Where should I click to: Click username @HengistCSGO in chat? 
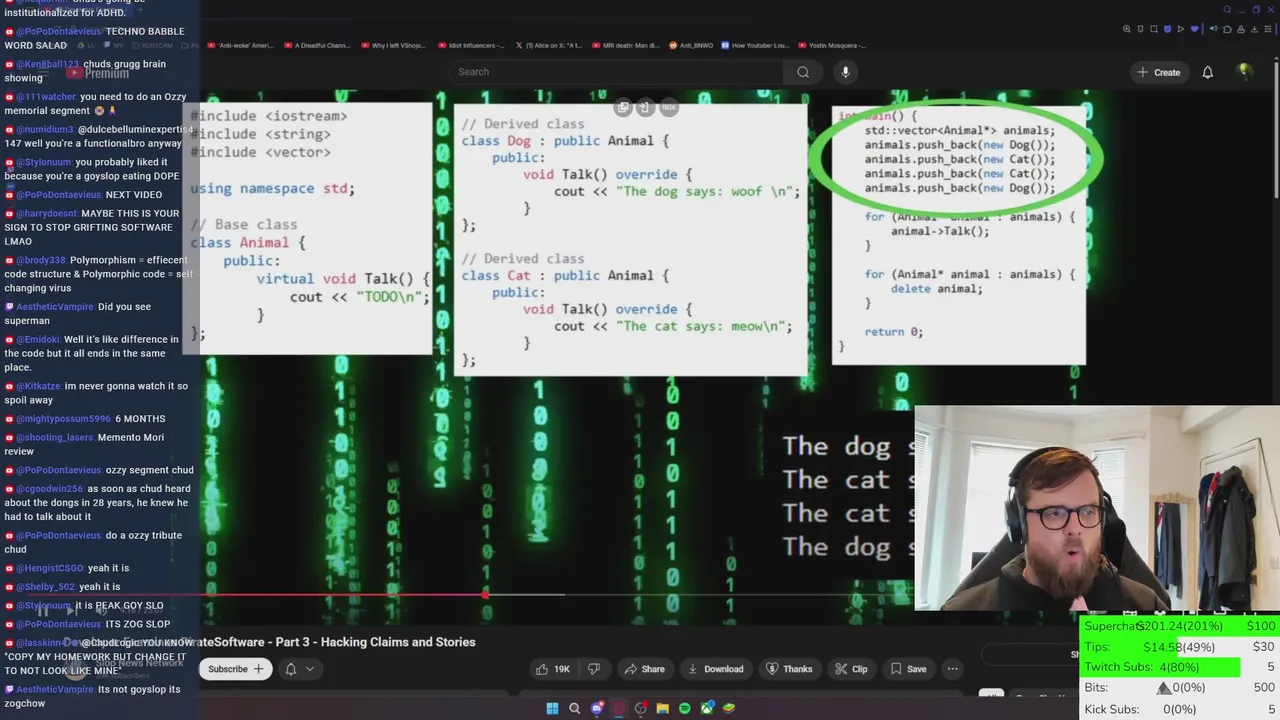click(x=49, y=568)
